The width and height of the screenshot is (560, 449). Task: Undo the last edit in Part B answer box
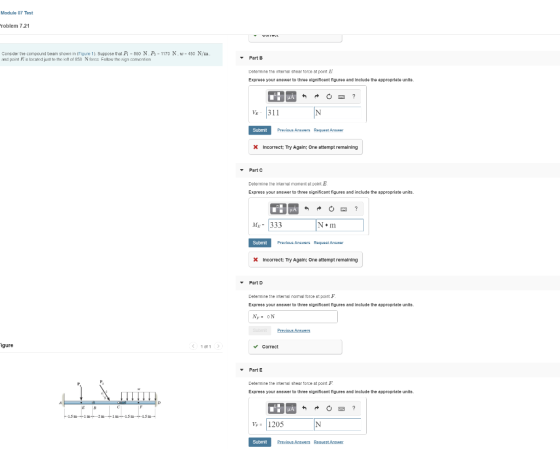(x=304, y=96)
